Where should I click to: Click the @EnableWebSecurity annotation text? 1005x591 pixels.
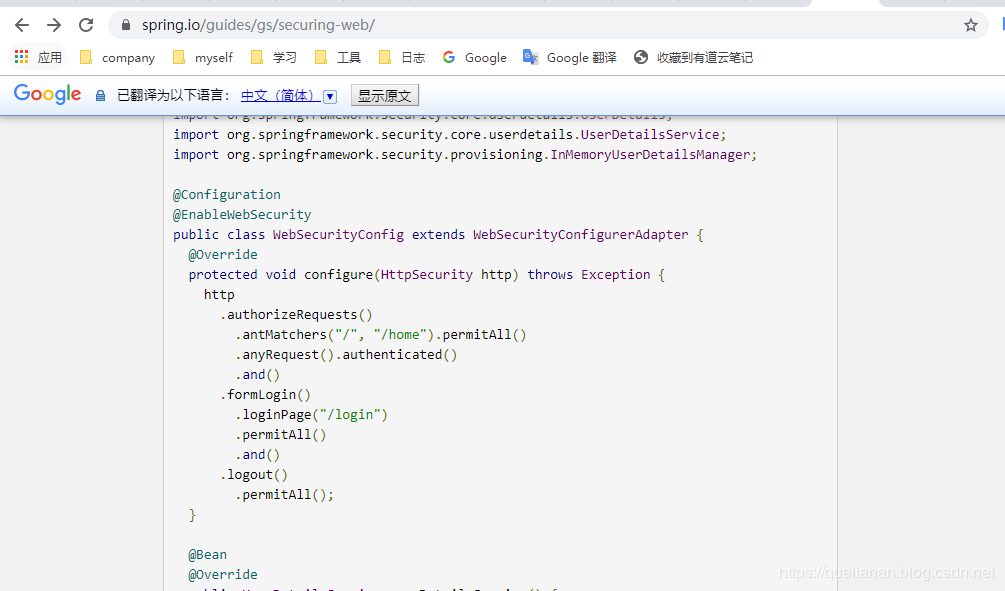click(x=242, y=214)
